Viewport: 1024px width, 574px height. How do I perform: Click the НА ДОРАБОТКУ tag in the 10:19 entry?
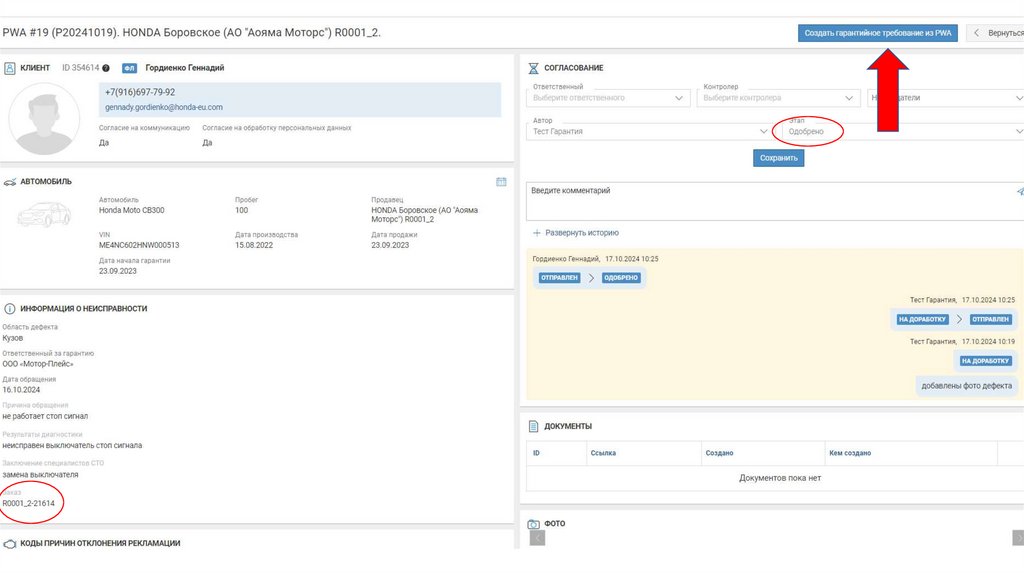pos(985,361)
